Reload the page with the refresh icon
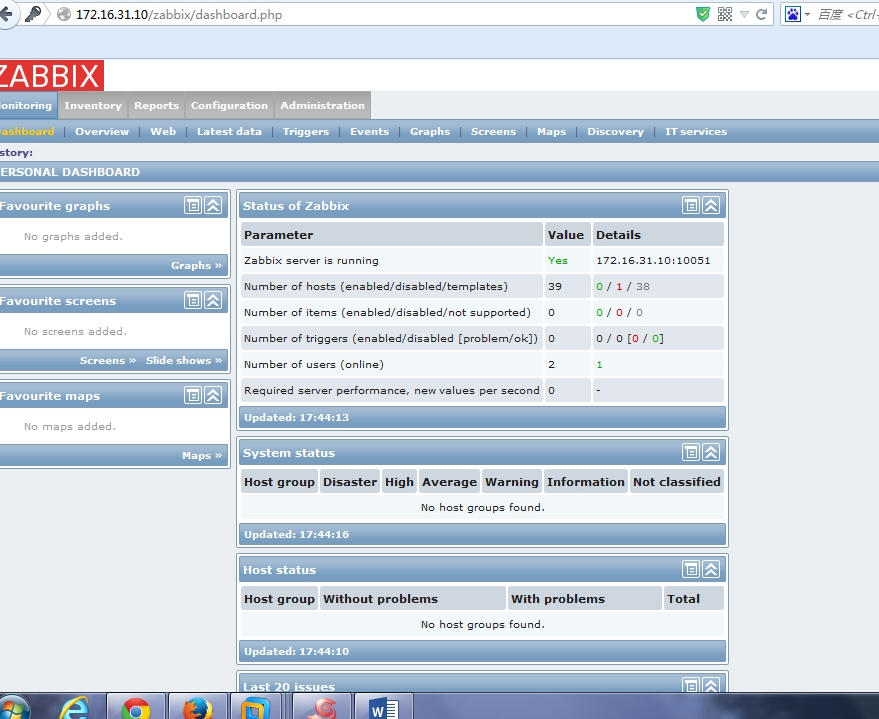 pyautogui.click(x=761, y=14)
